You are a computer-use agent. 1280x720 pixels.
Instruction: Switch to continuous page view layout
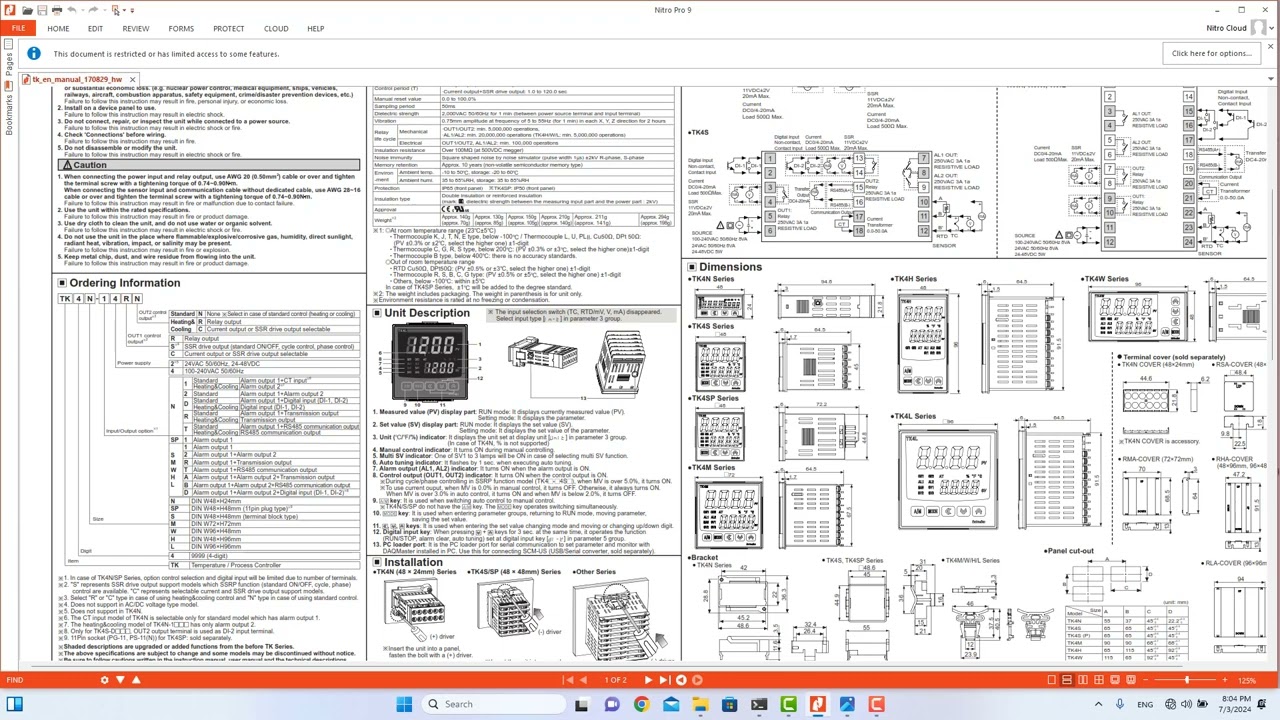(1067, 680)
